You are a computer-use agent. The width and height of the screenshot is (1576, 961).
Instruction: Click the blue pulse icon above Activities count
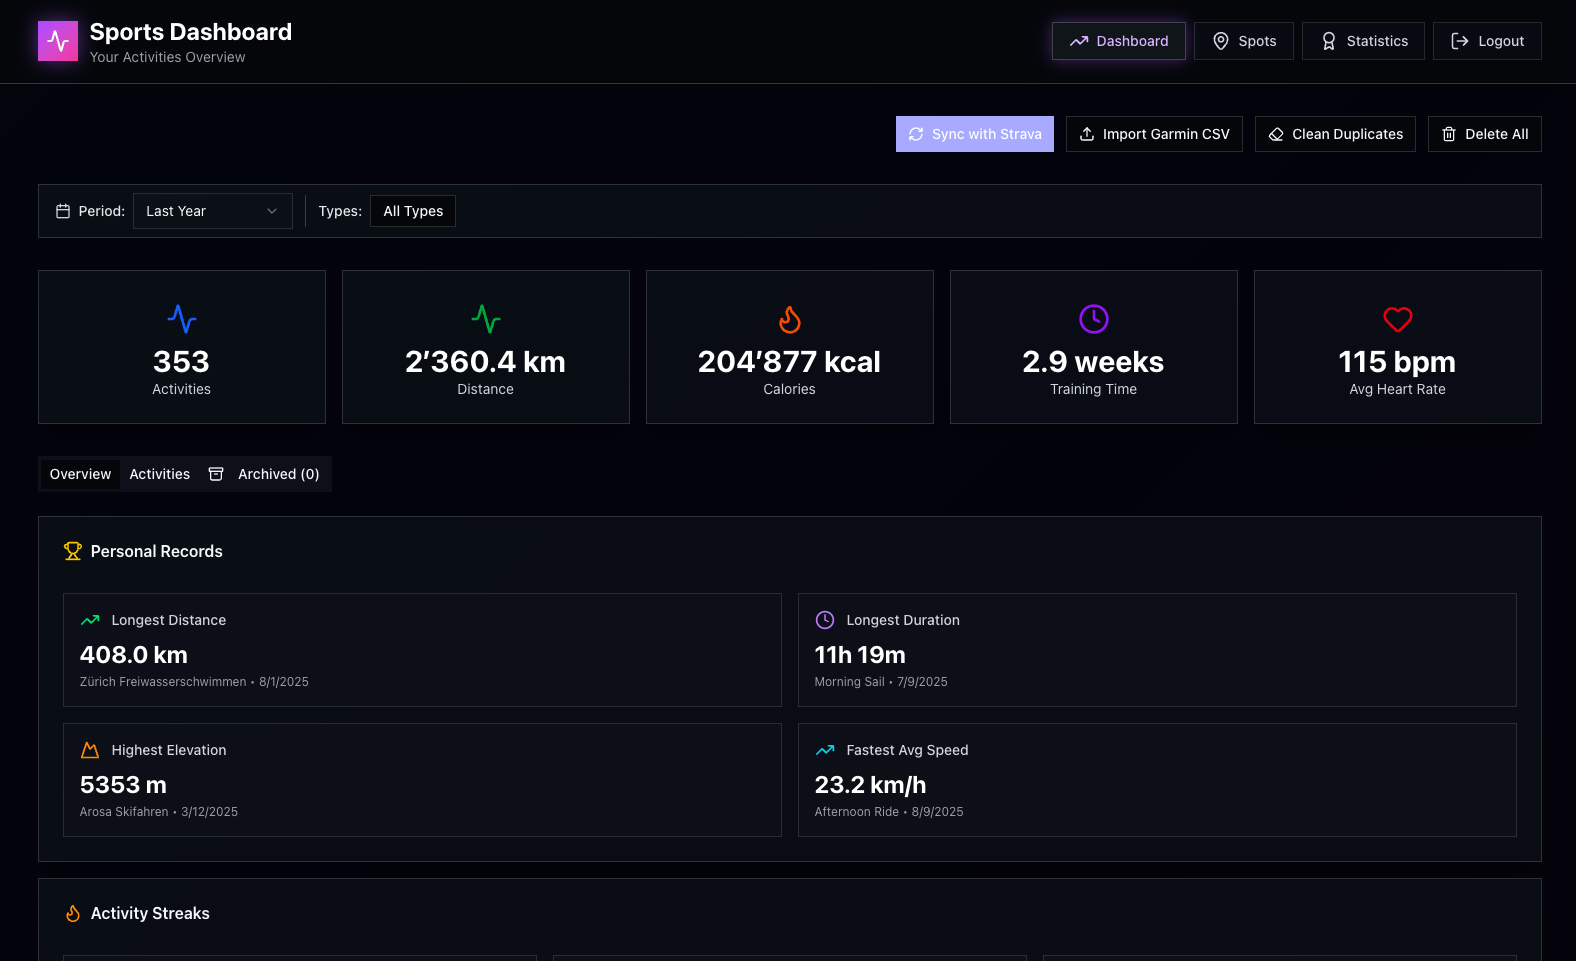pos(182,319)
